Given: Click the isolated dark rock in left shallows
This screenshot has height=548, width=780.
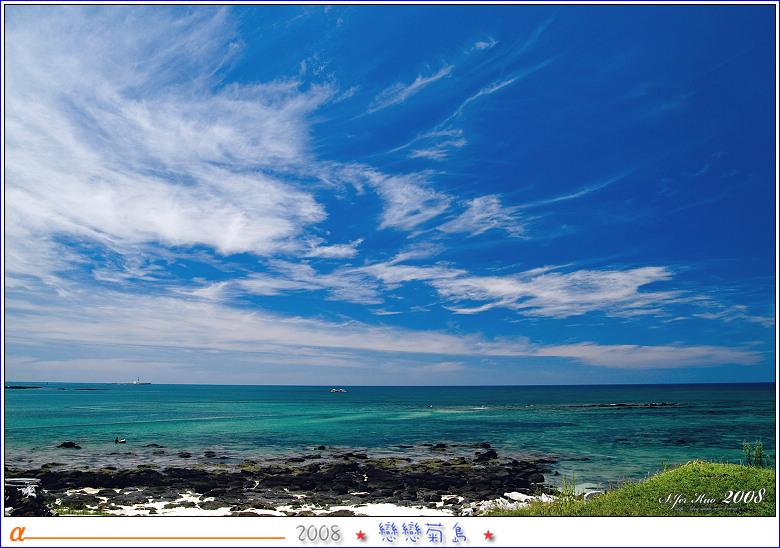Looking at the screenshot, I should 68,445.
